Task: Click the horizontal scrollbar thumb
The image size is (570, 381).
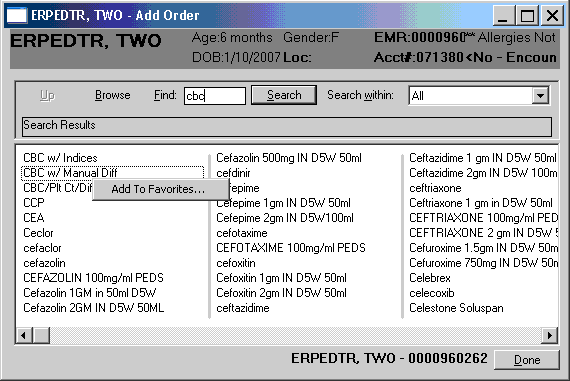Action: [x=41, y=335]
